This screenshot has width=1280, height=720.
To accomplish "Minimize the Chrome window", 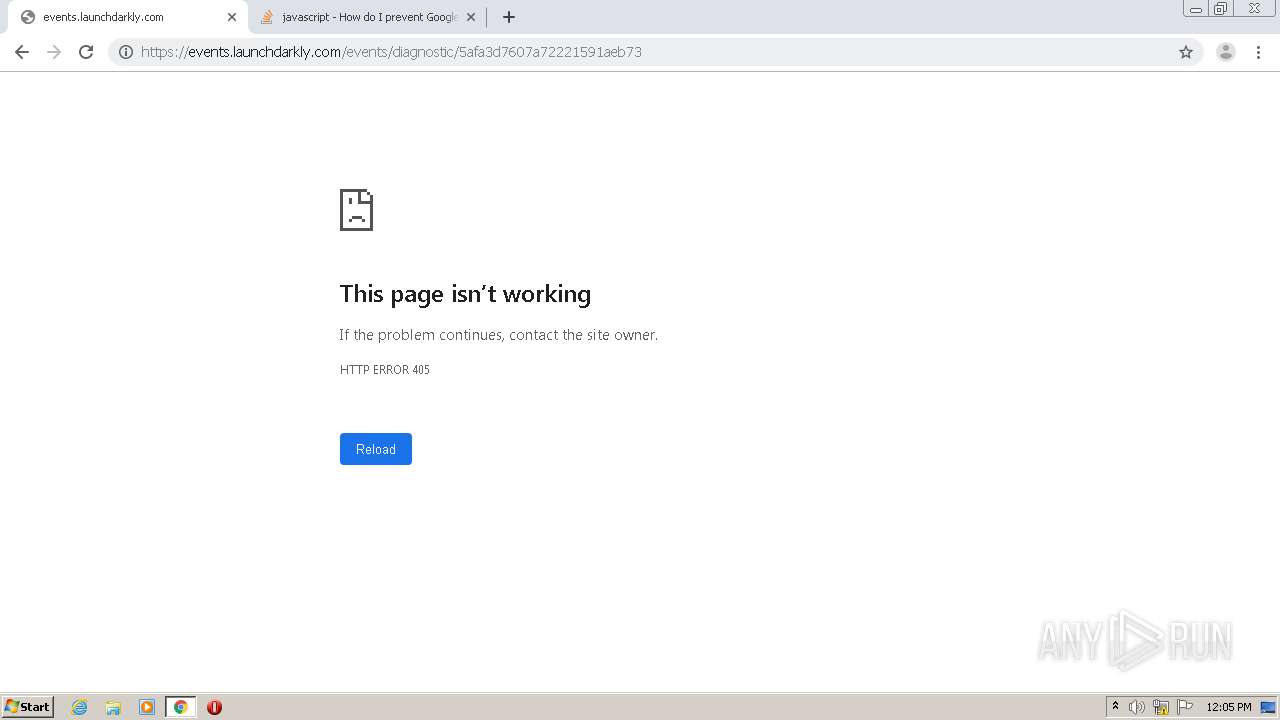I will 1196,9.
